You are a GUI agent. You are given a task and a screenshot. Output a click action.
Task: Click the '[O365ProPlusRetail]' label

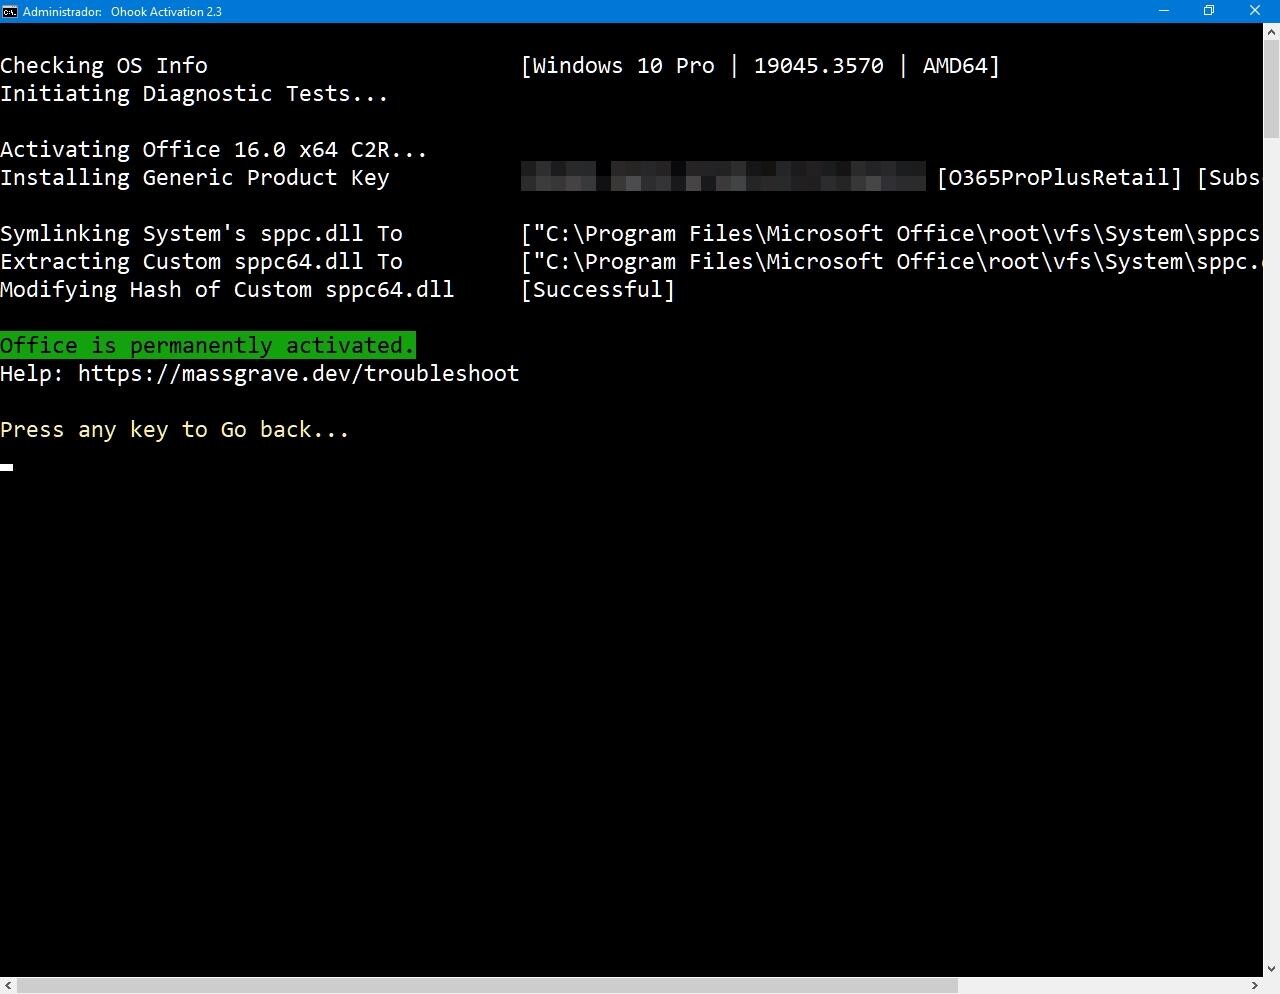[1059, 178]
